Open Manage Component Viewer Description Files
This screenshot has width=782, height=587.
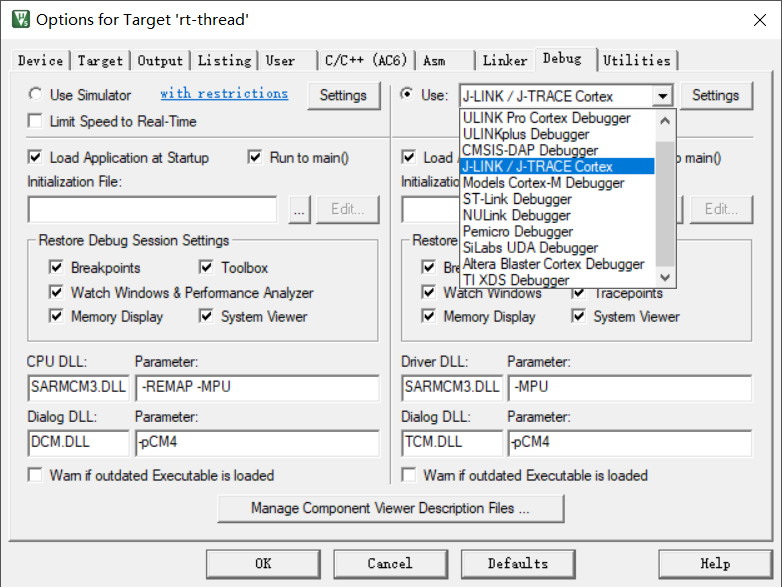click(391, 508)
